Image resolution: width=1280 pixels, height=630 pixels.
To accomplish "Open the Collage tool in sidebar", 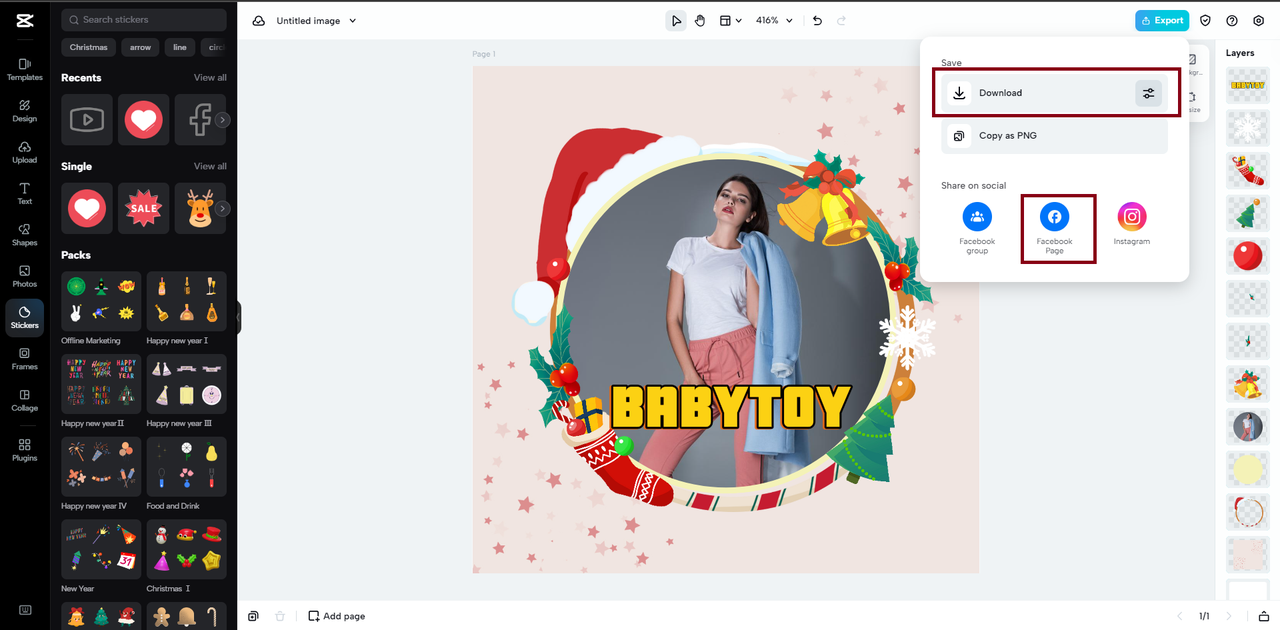I will [25, 400].
